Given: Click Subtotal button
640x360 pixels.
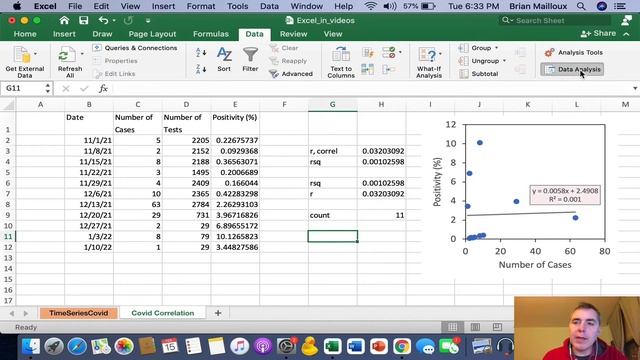Looking at the screenshot, I should [x=478, y=74].
